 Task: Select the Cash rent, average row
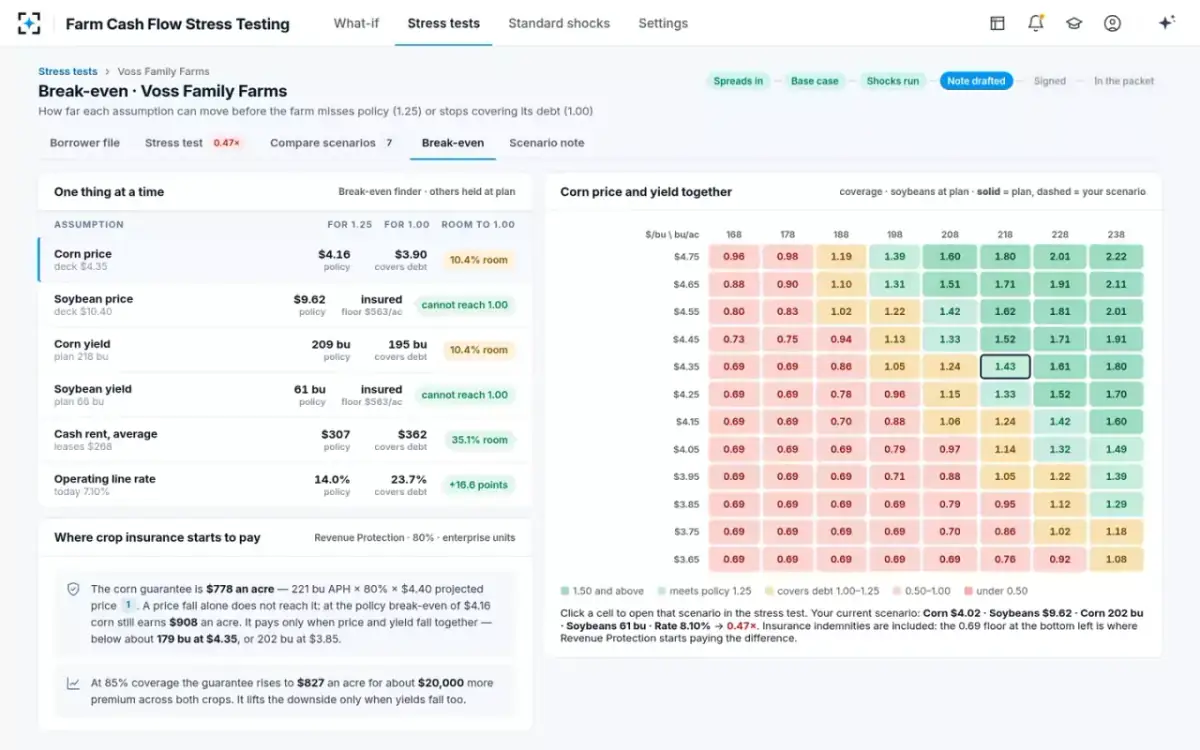(x=285, y=440)
